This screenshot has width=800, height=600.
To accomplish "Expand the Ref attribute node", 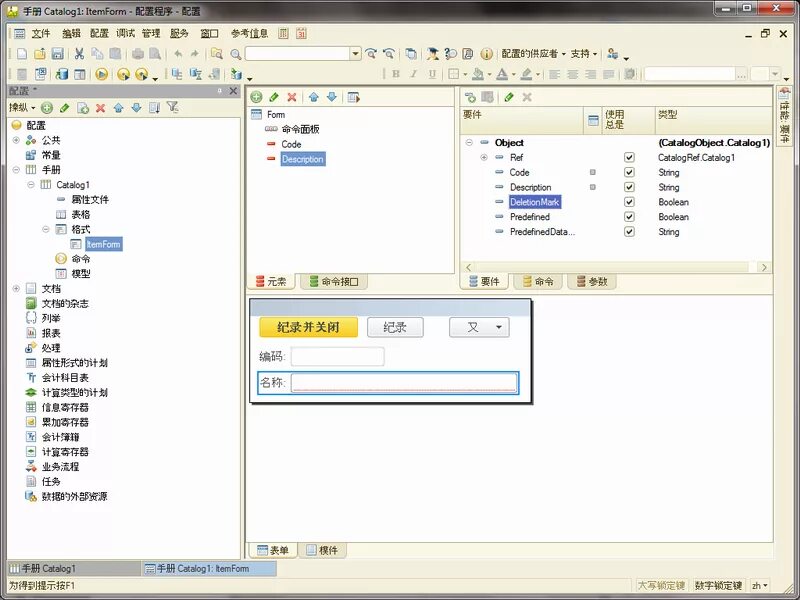I will click(x=484, y=158).
